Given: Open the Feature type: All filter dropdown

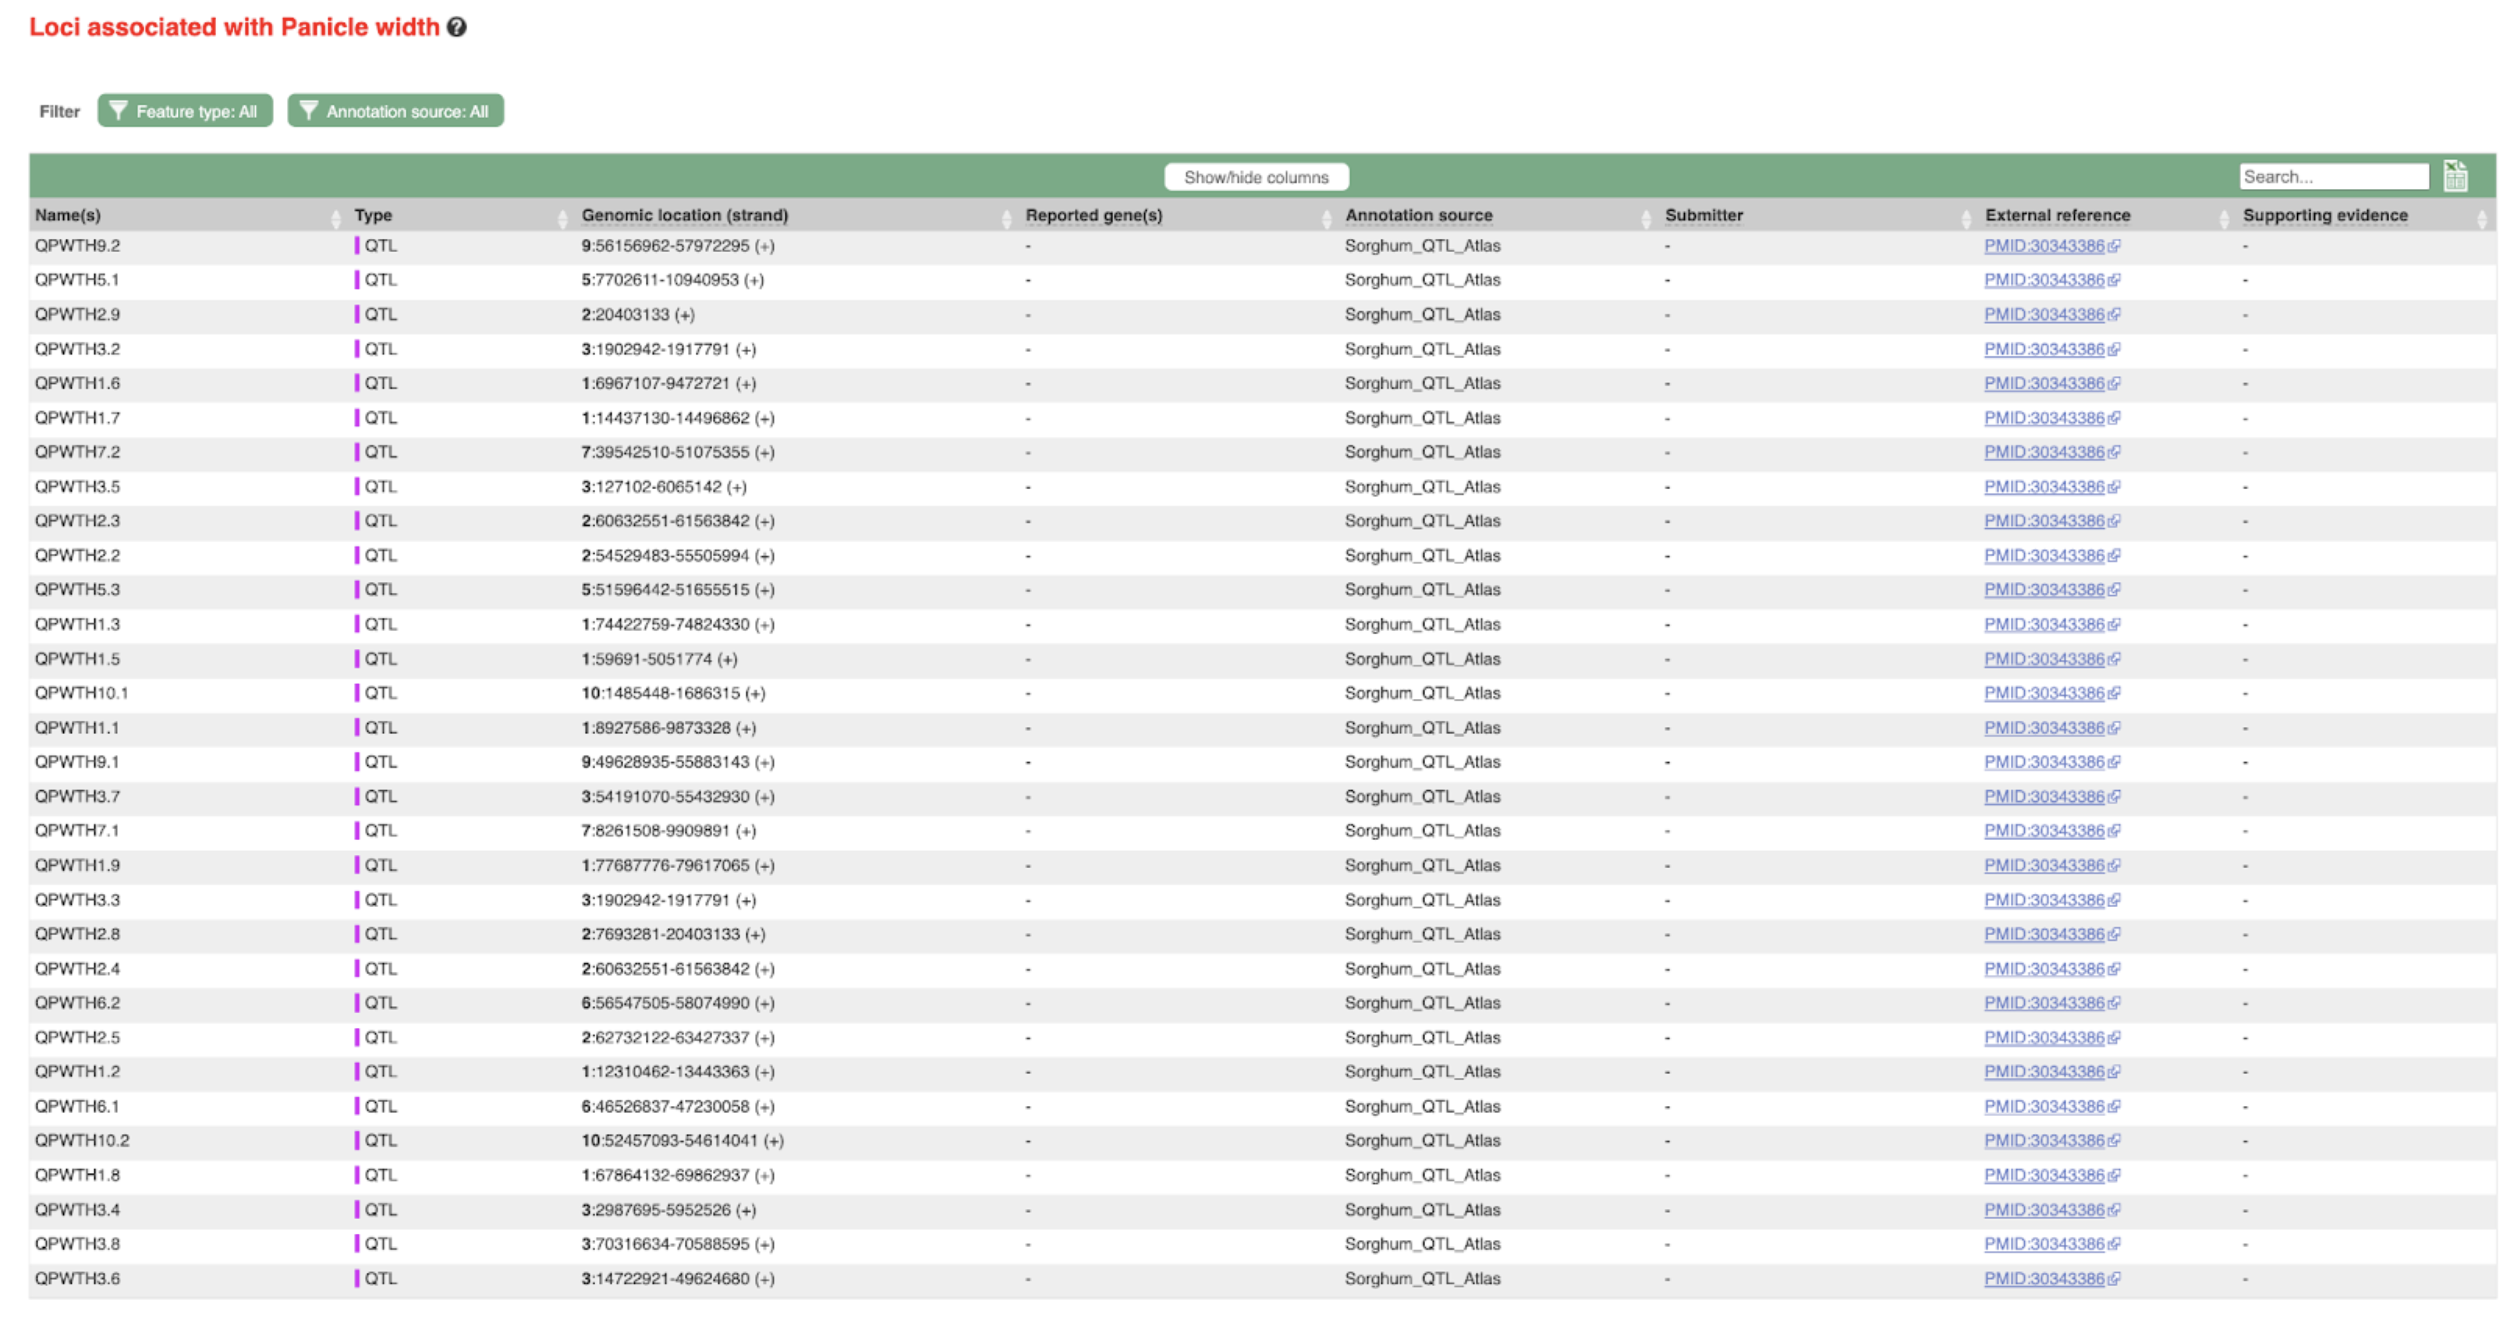Looking at the screenshot, I should pyautogui.click(x=185, y=111).
